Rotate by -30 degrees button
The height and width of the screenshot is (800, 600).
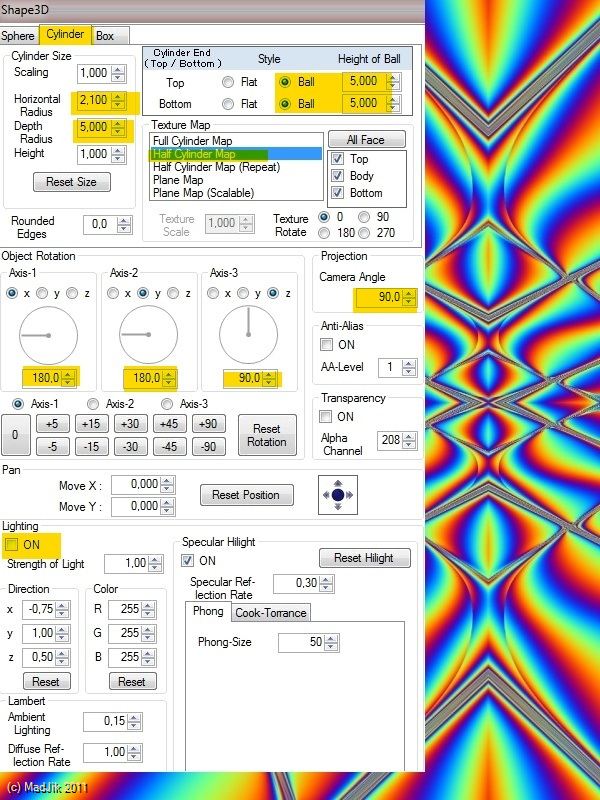(x=130, y=446)
